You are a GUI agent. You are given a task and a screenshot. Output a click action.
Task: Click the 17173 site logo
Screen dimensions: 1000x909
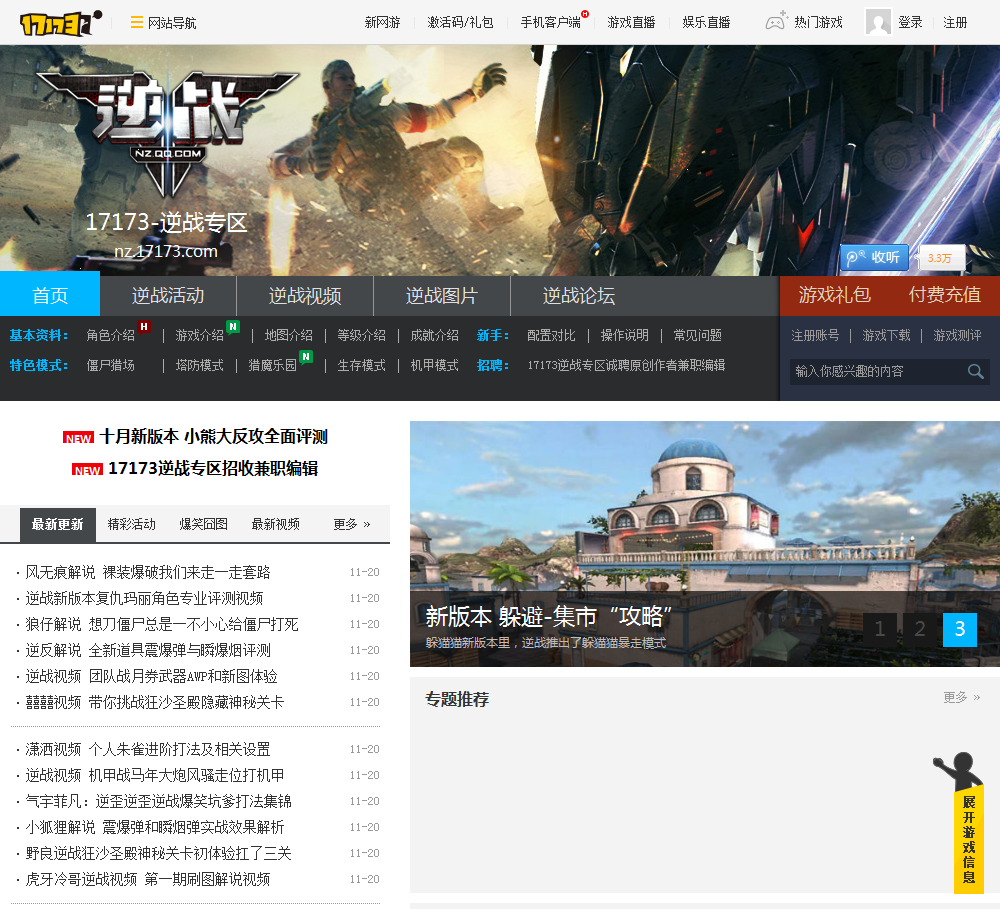coord(61,24)
